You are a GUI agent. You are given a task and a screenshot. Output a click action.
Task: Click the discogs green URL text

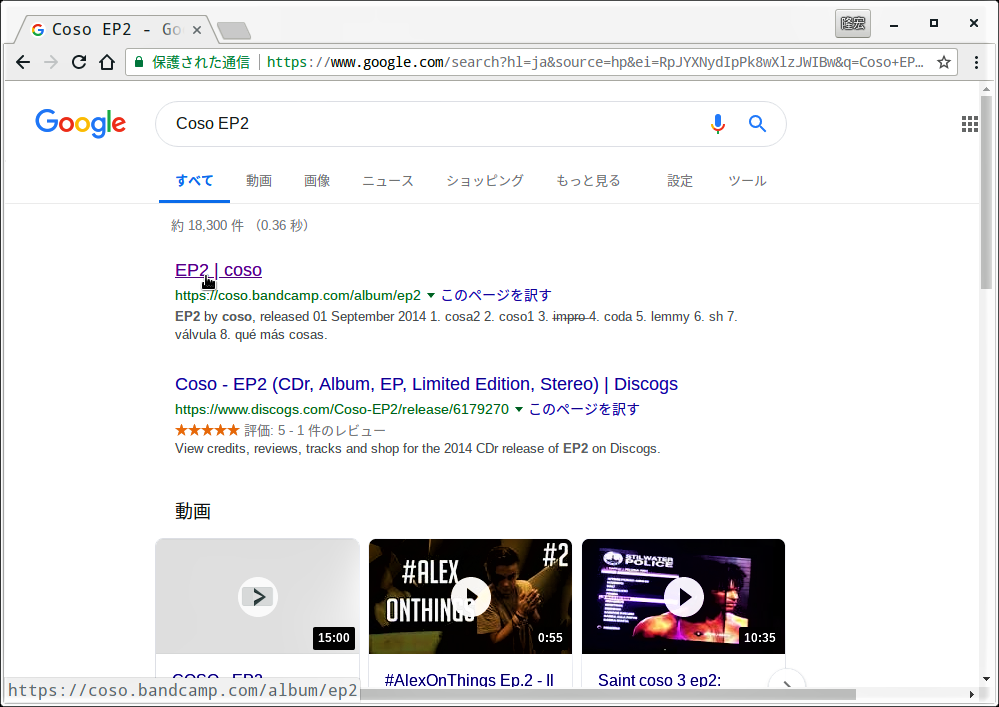(x=342, y=410)
